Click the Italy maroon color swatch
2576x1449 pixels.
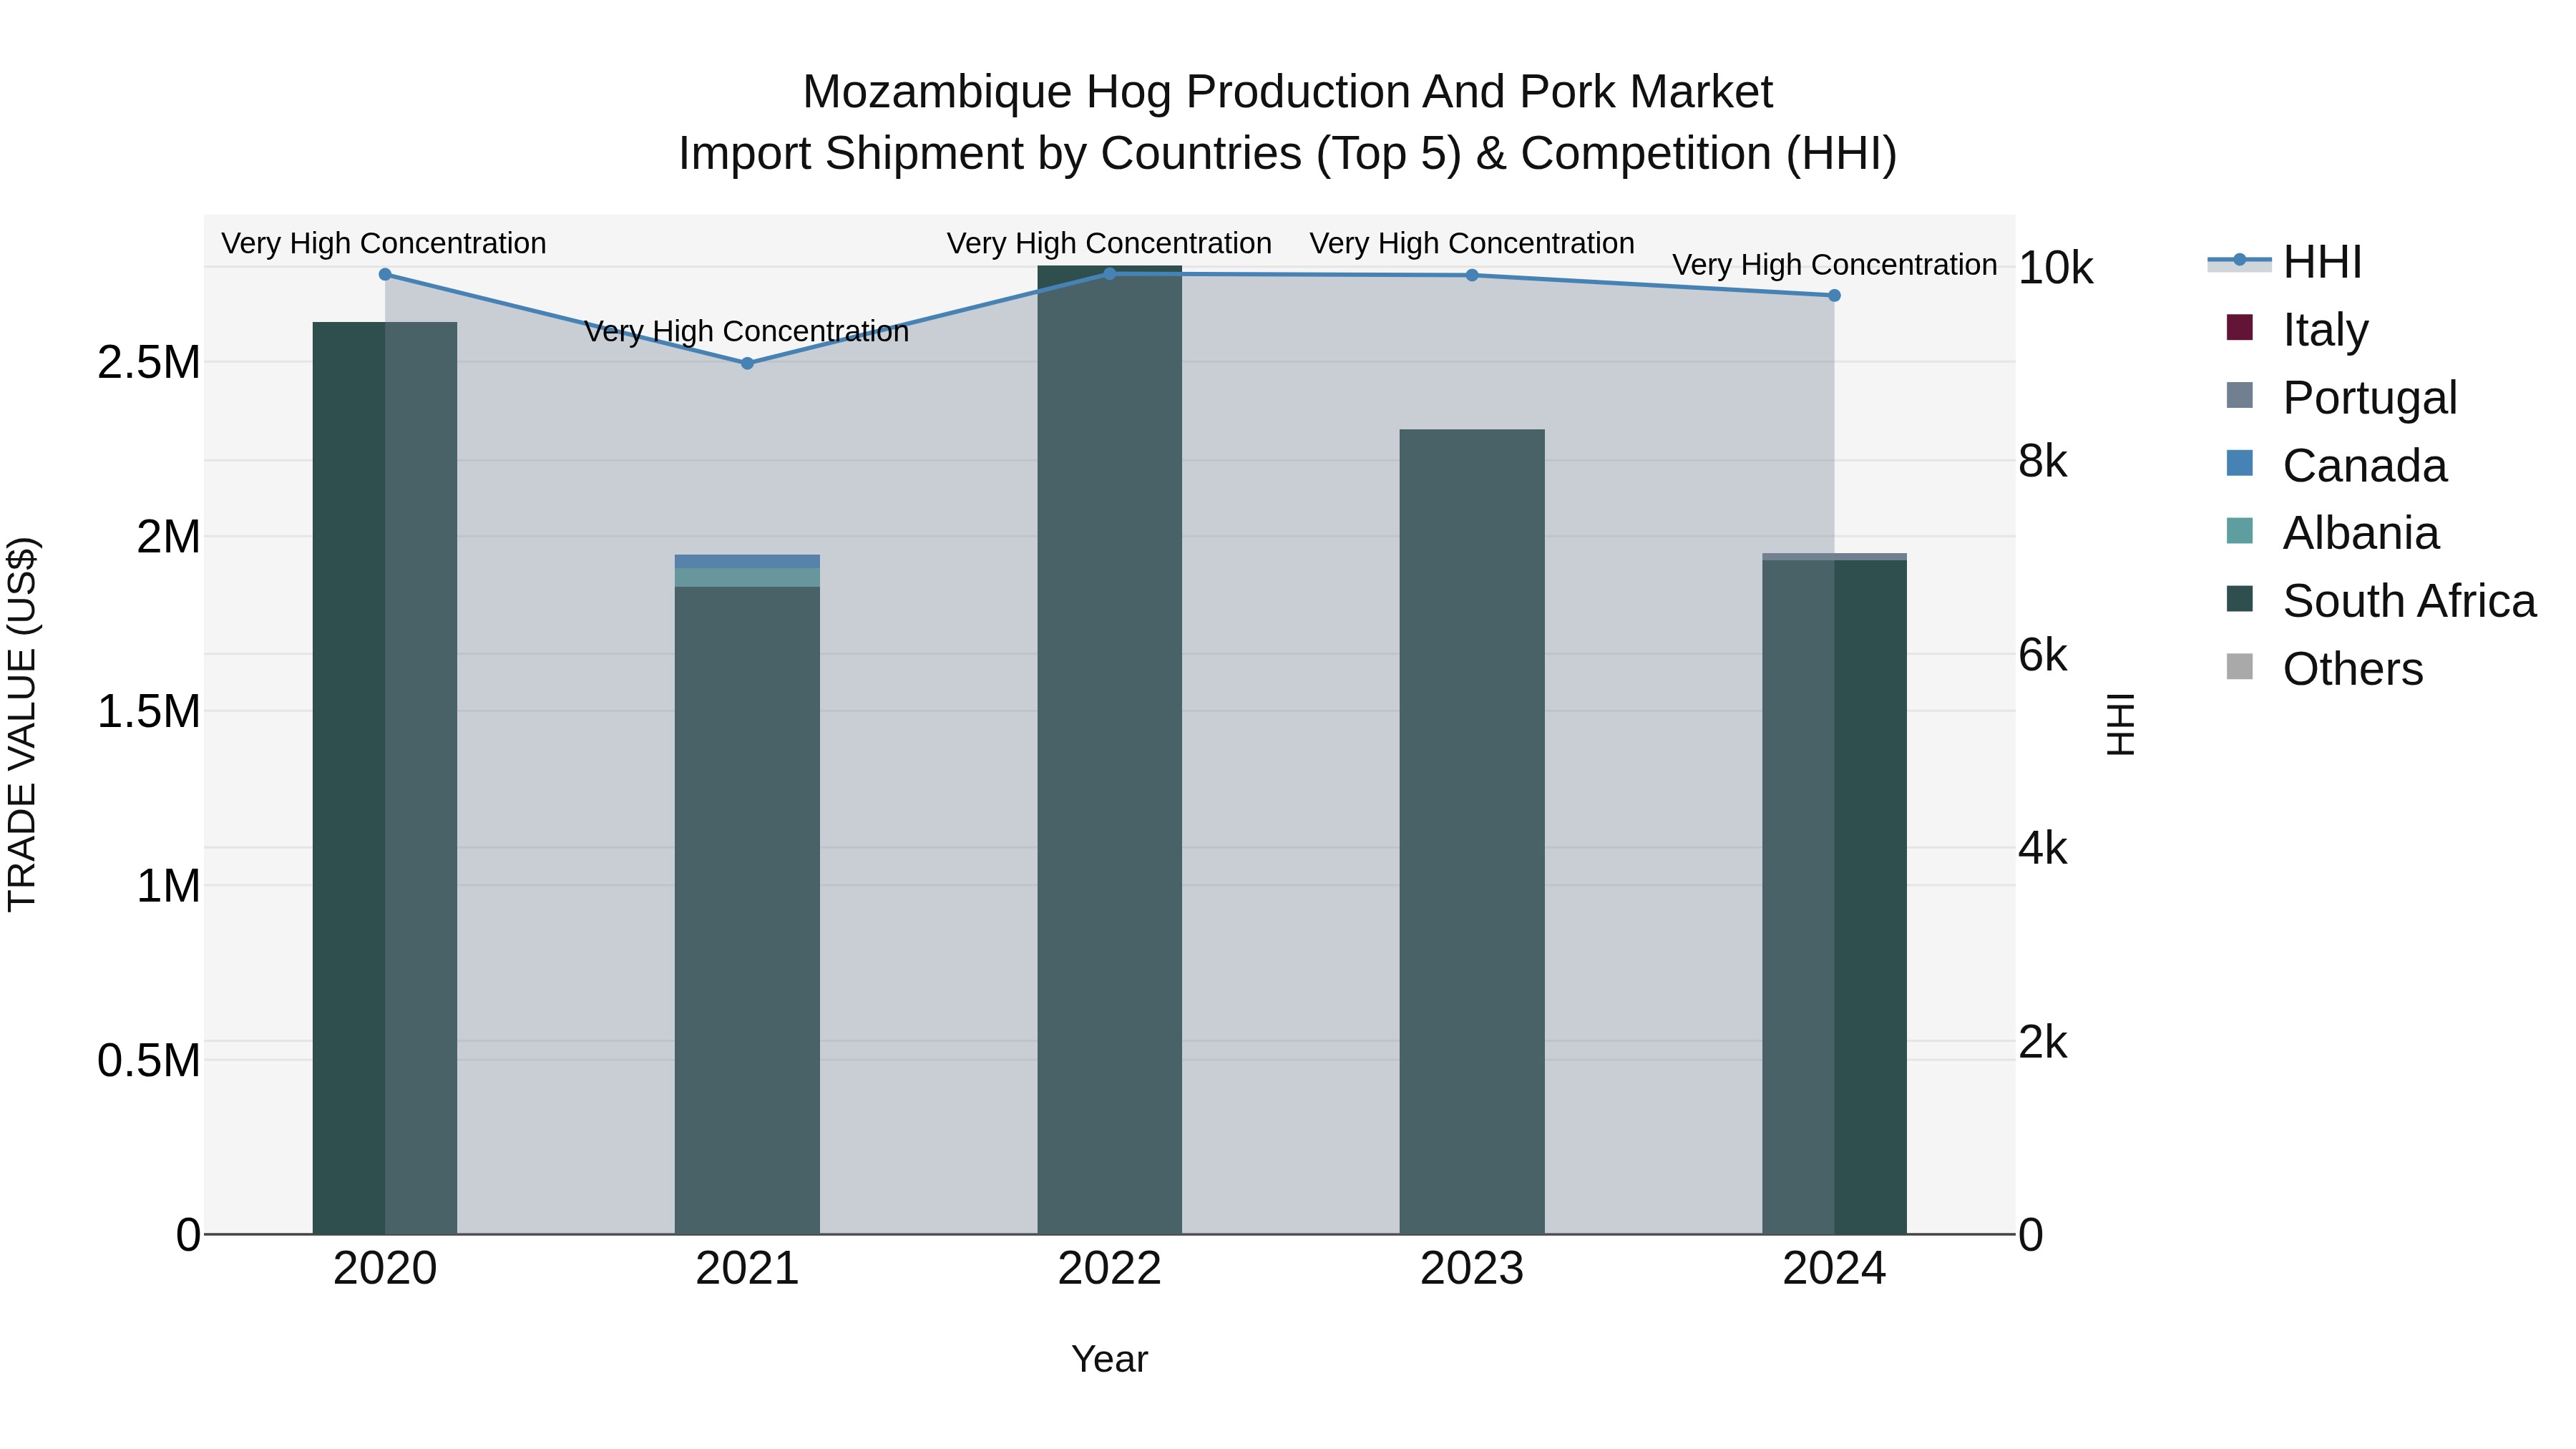coord(2240,327)
